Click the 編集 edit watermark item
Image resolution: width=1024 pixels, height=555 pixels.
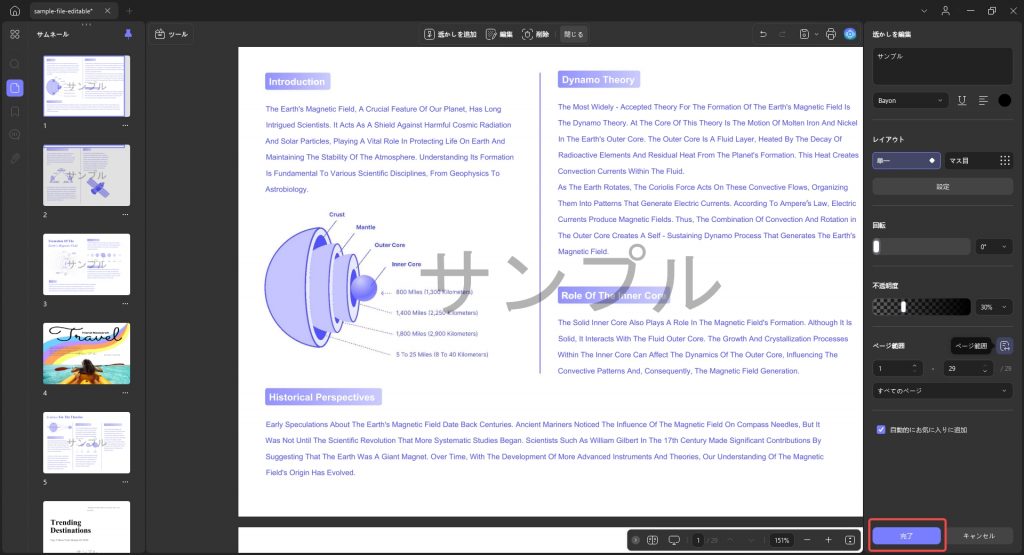tap(500, 34)
